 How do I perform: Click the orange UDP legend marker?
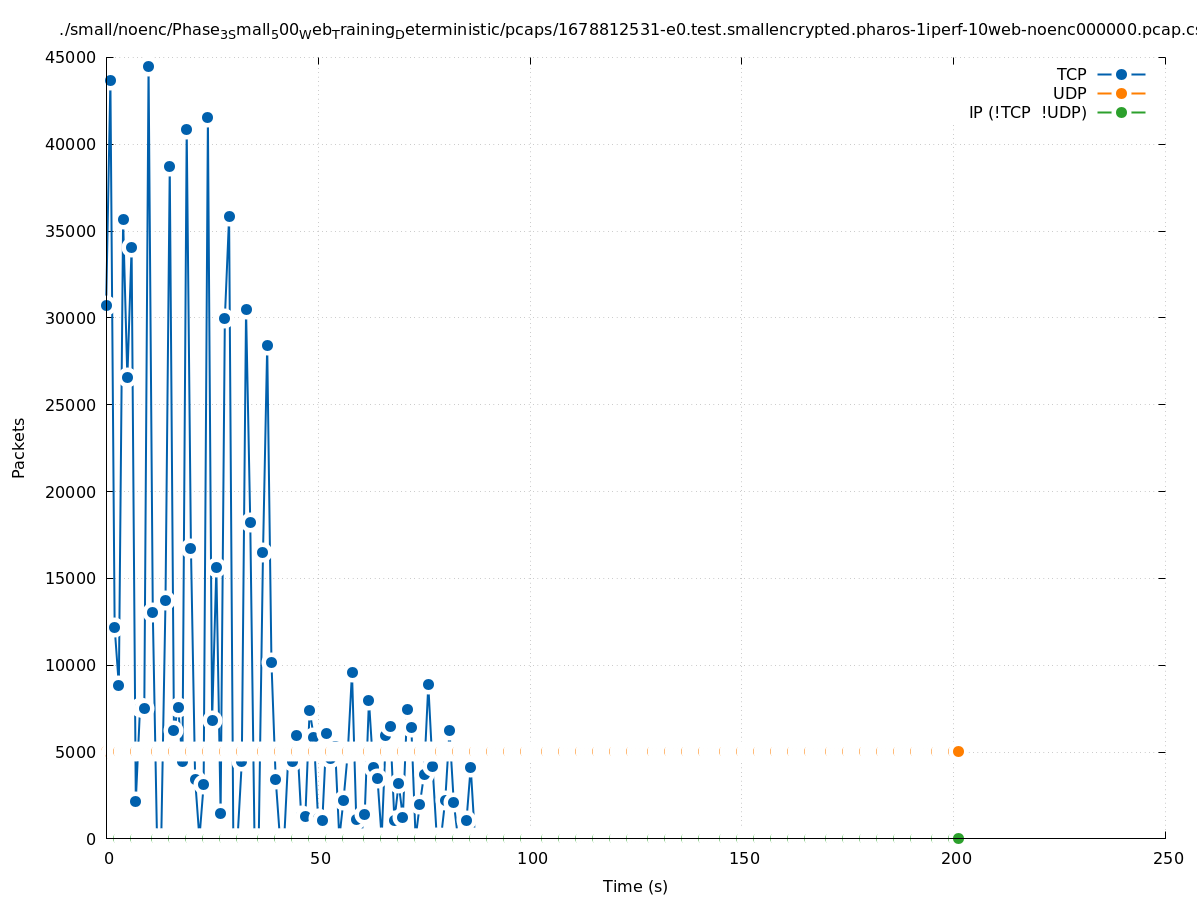click(x=1121, y=94)
